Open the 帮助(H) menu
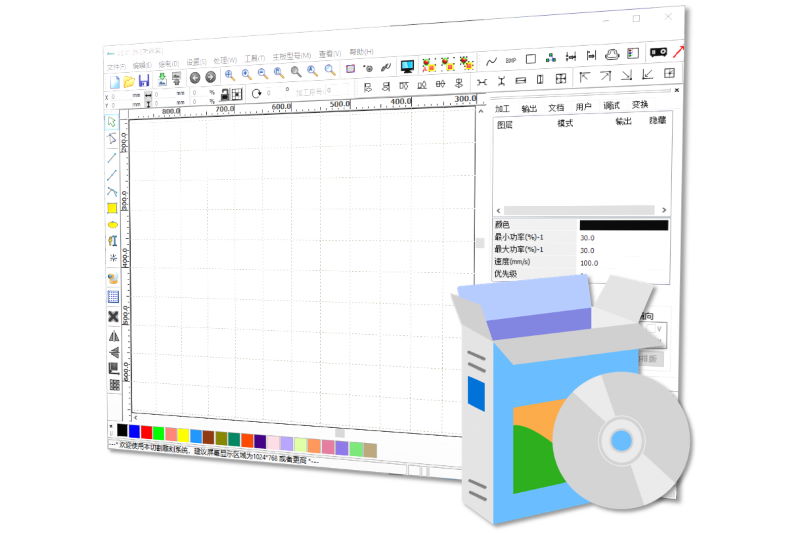Viewport: 800px width, 533px height. (x=362, y=52)
